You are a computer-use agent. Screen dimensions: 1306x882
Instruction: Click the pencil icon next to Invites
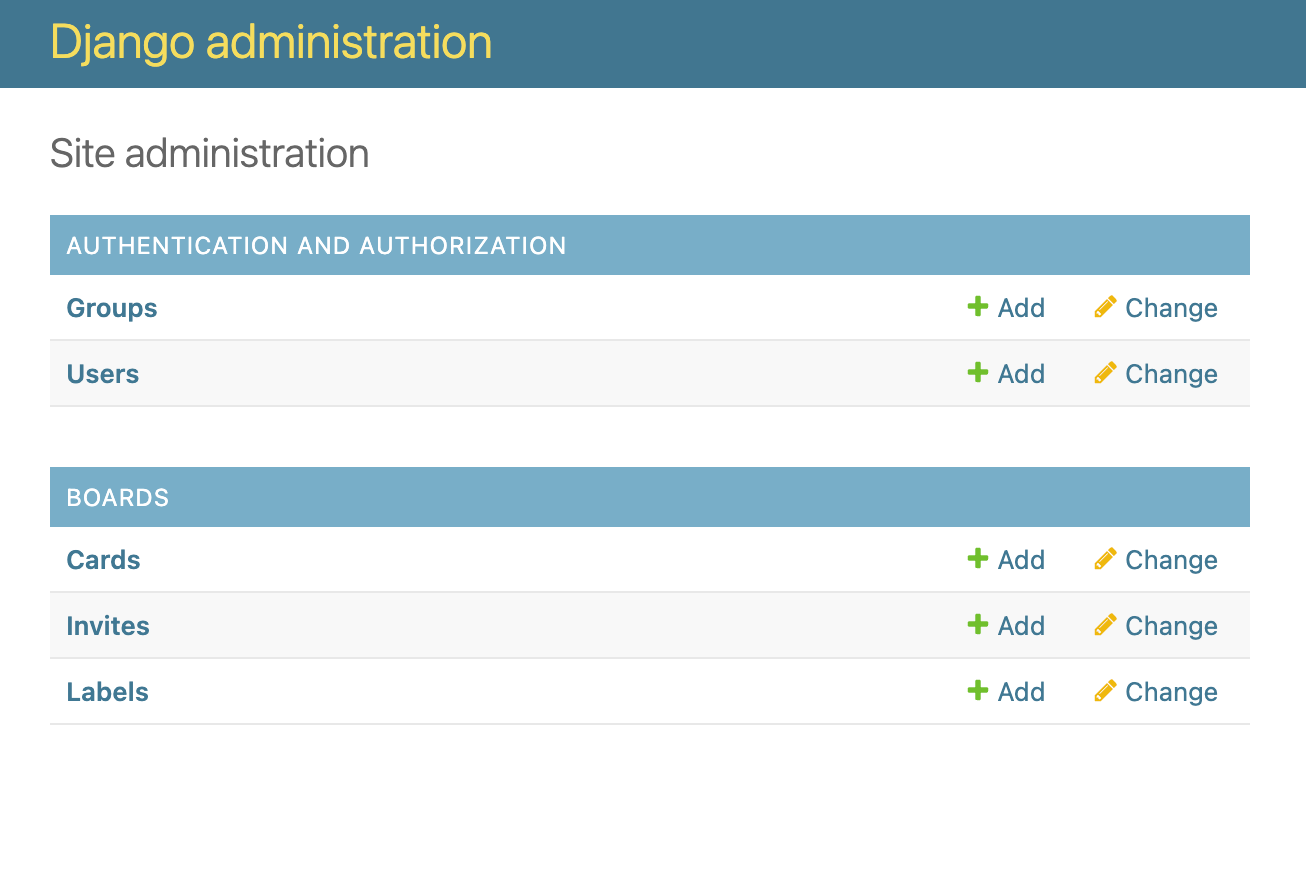tap(1104, 625)
